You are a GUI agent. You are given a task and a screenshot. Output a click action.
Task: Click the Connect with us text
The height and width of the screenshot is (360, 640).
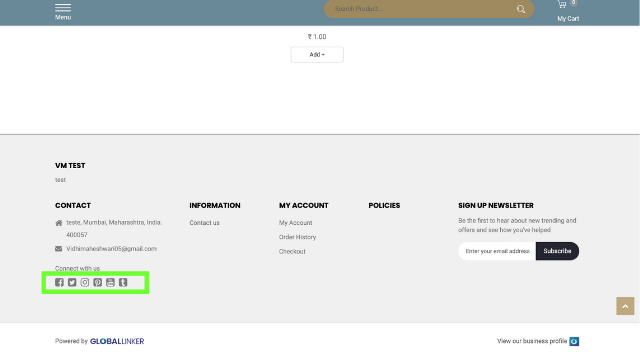[x=78, y=268]
